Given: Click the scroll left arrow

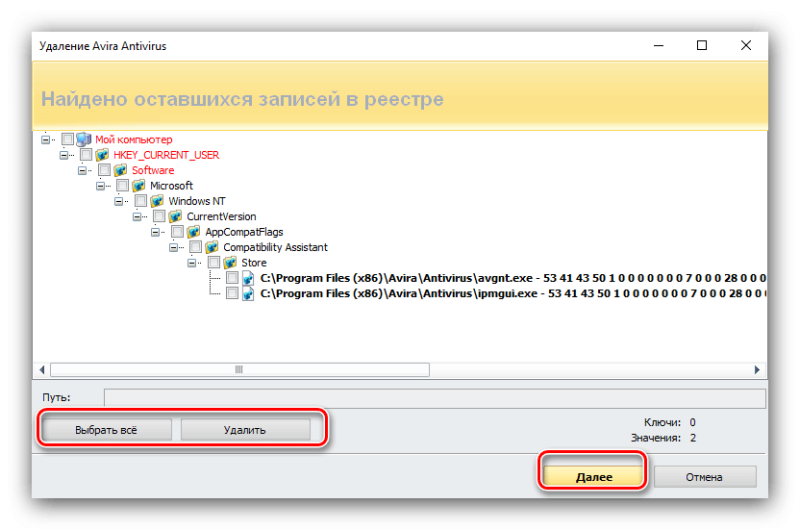Looking at the screenshot, I should (42, 369).
